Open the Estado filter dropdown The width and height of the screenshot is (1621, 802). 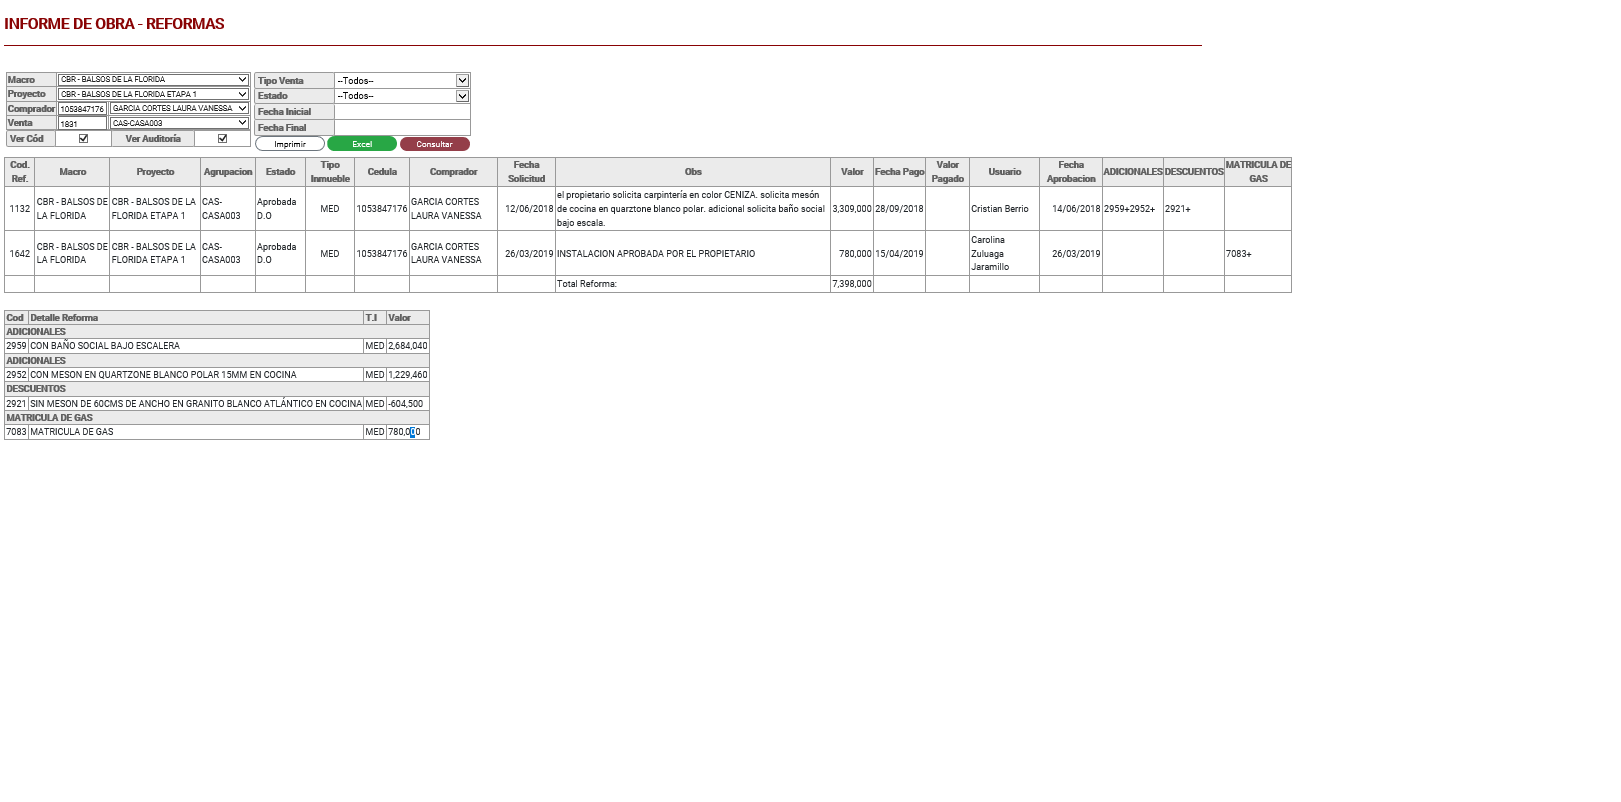[x=402, y=96]
